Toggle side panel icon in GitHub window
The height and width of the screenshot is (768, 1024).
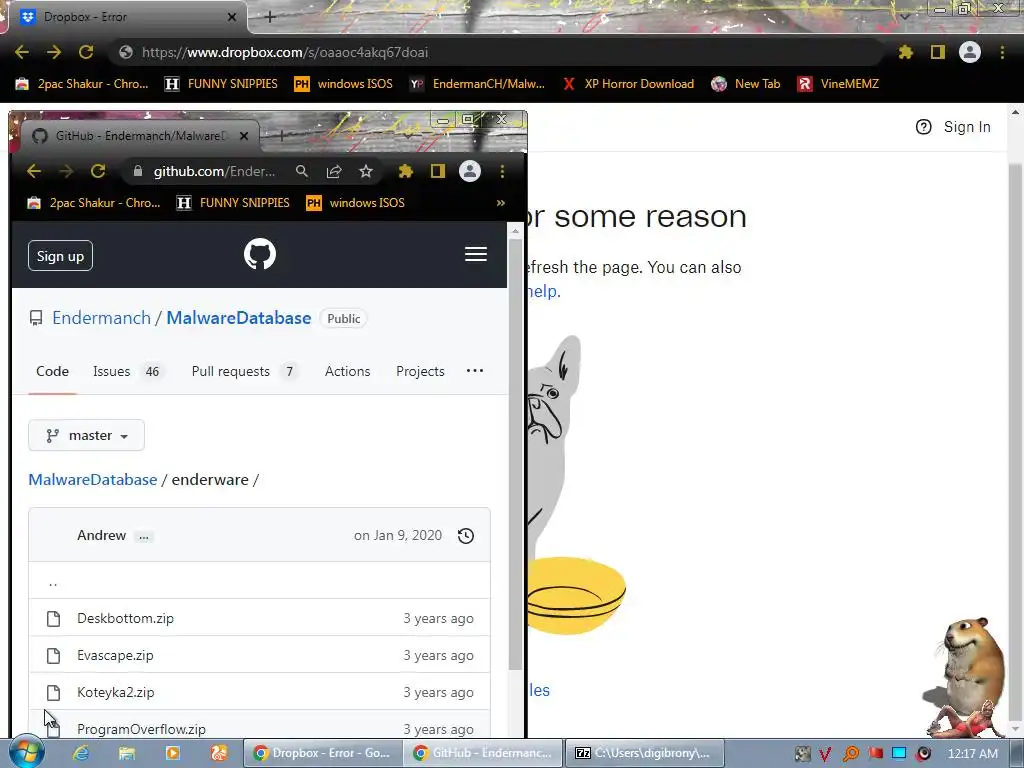(x=438, y=171)
